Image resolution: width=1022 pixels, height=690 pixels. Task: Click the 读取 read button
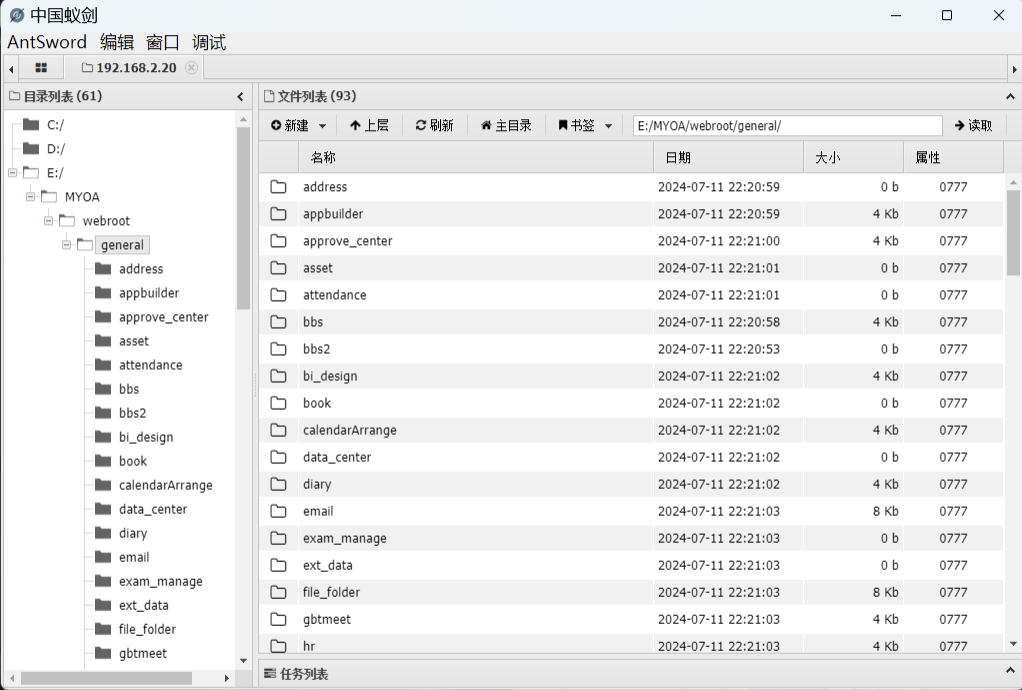pos(973,125)
